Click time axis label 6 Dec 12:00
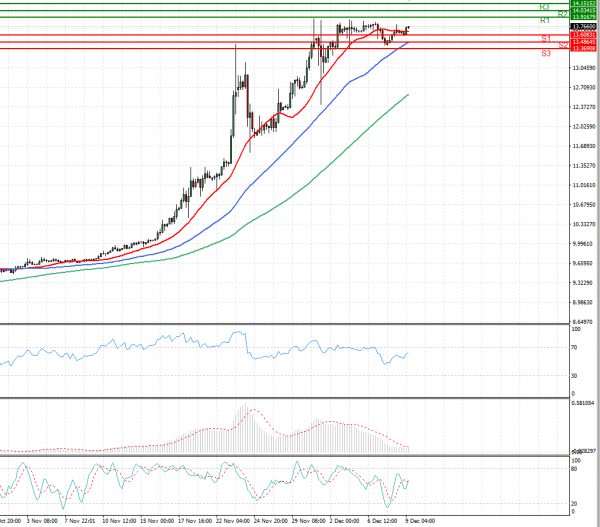Screen dimensions: 600x527 (382, 521)
